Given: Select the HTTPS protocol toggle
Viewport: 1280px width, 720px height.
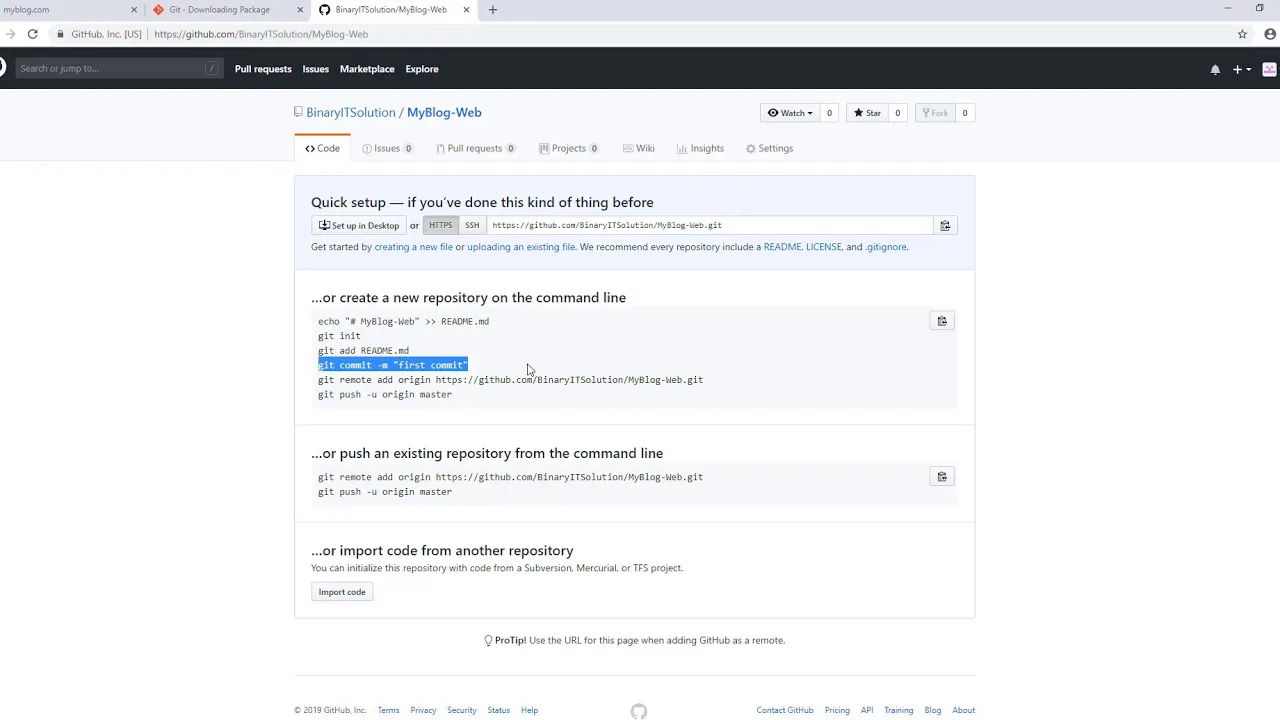Looking at the screenshot, I should click(441, 225).
